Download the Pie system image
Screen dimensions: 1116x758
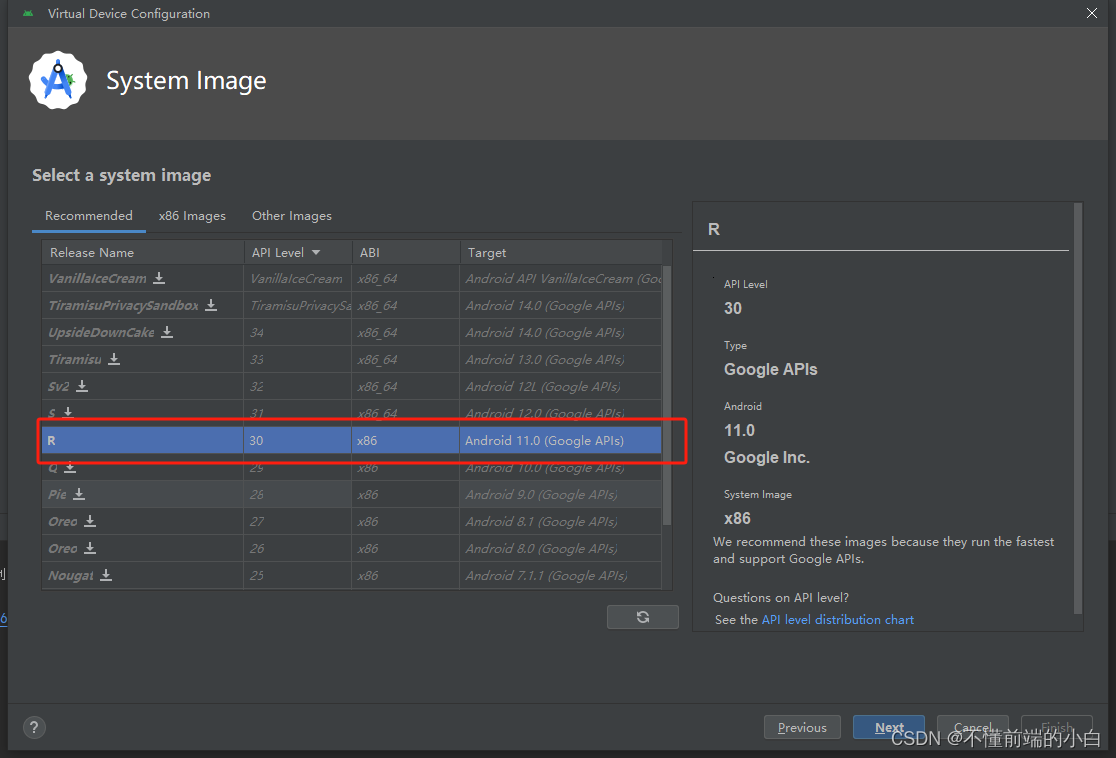click(x=79, y=494)
